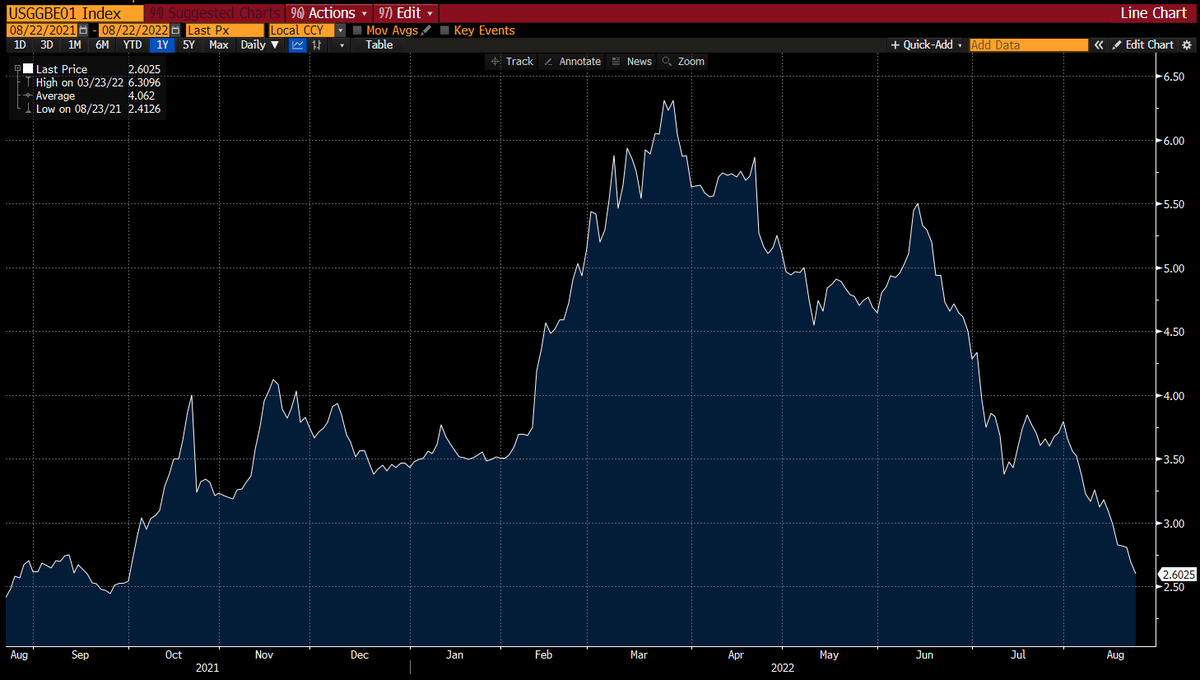Select the line chart type icon
The height and width of the screenshot is (680, 1200).
coord(298,45)
